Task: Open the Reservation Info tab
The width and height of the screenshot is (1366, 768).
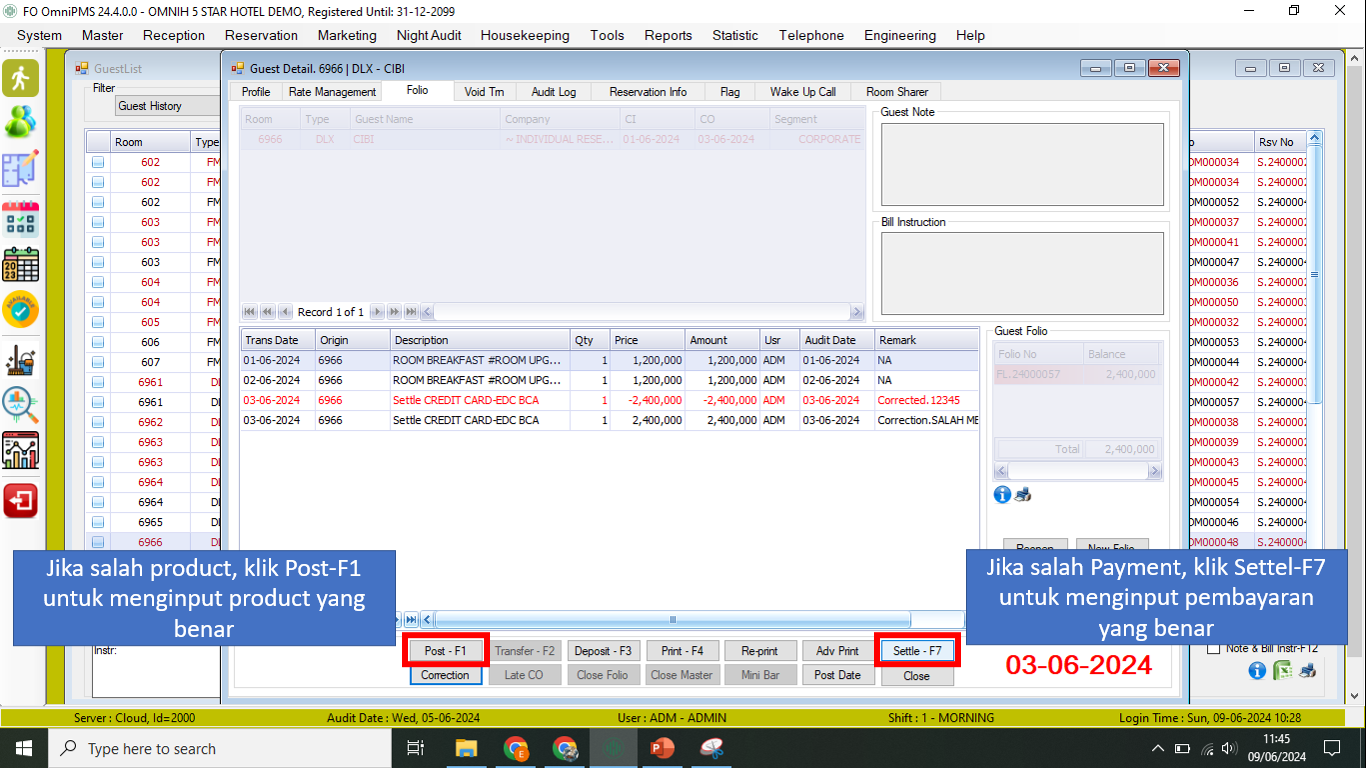Action: pos(648,91)
